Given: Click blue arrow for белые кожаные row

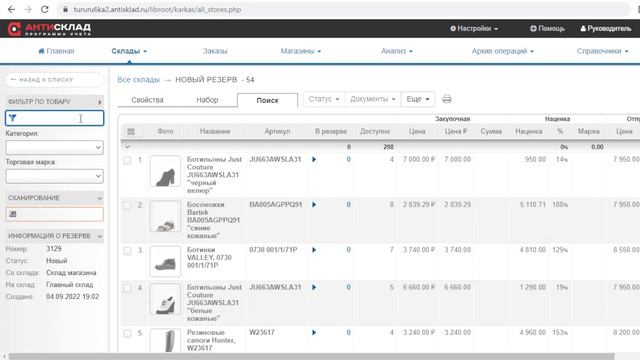Looking at the screenshot, I should pos(314,287).
